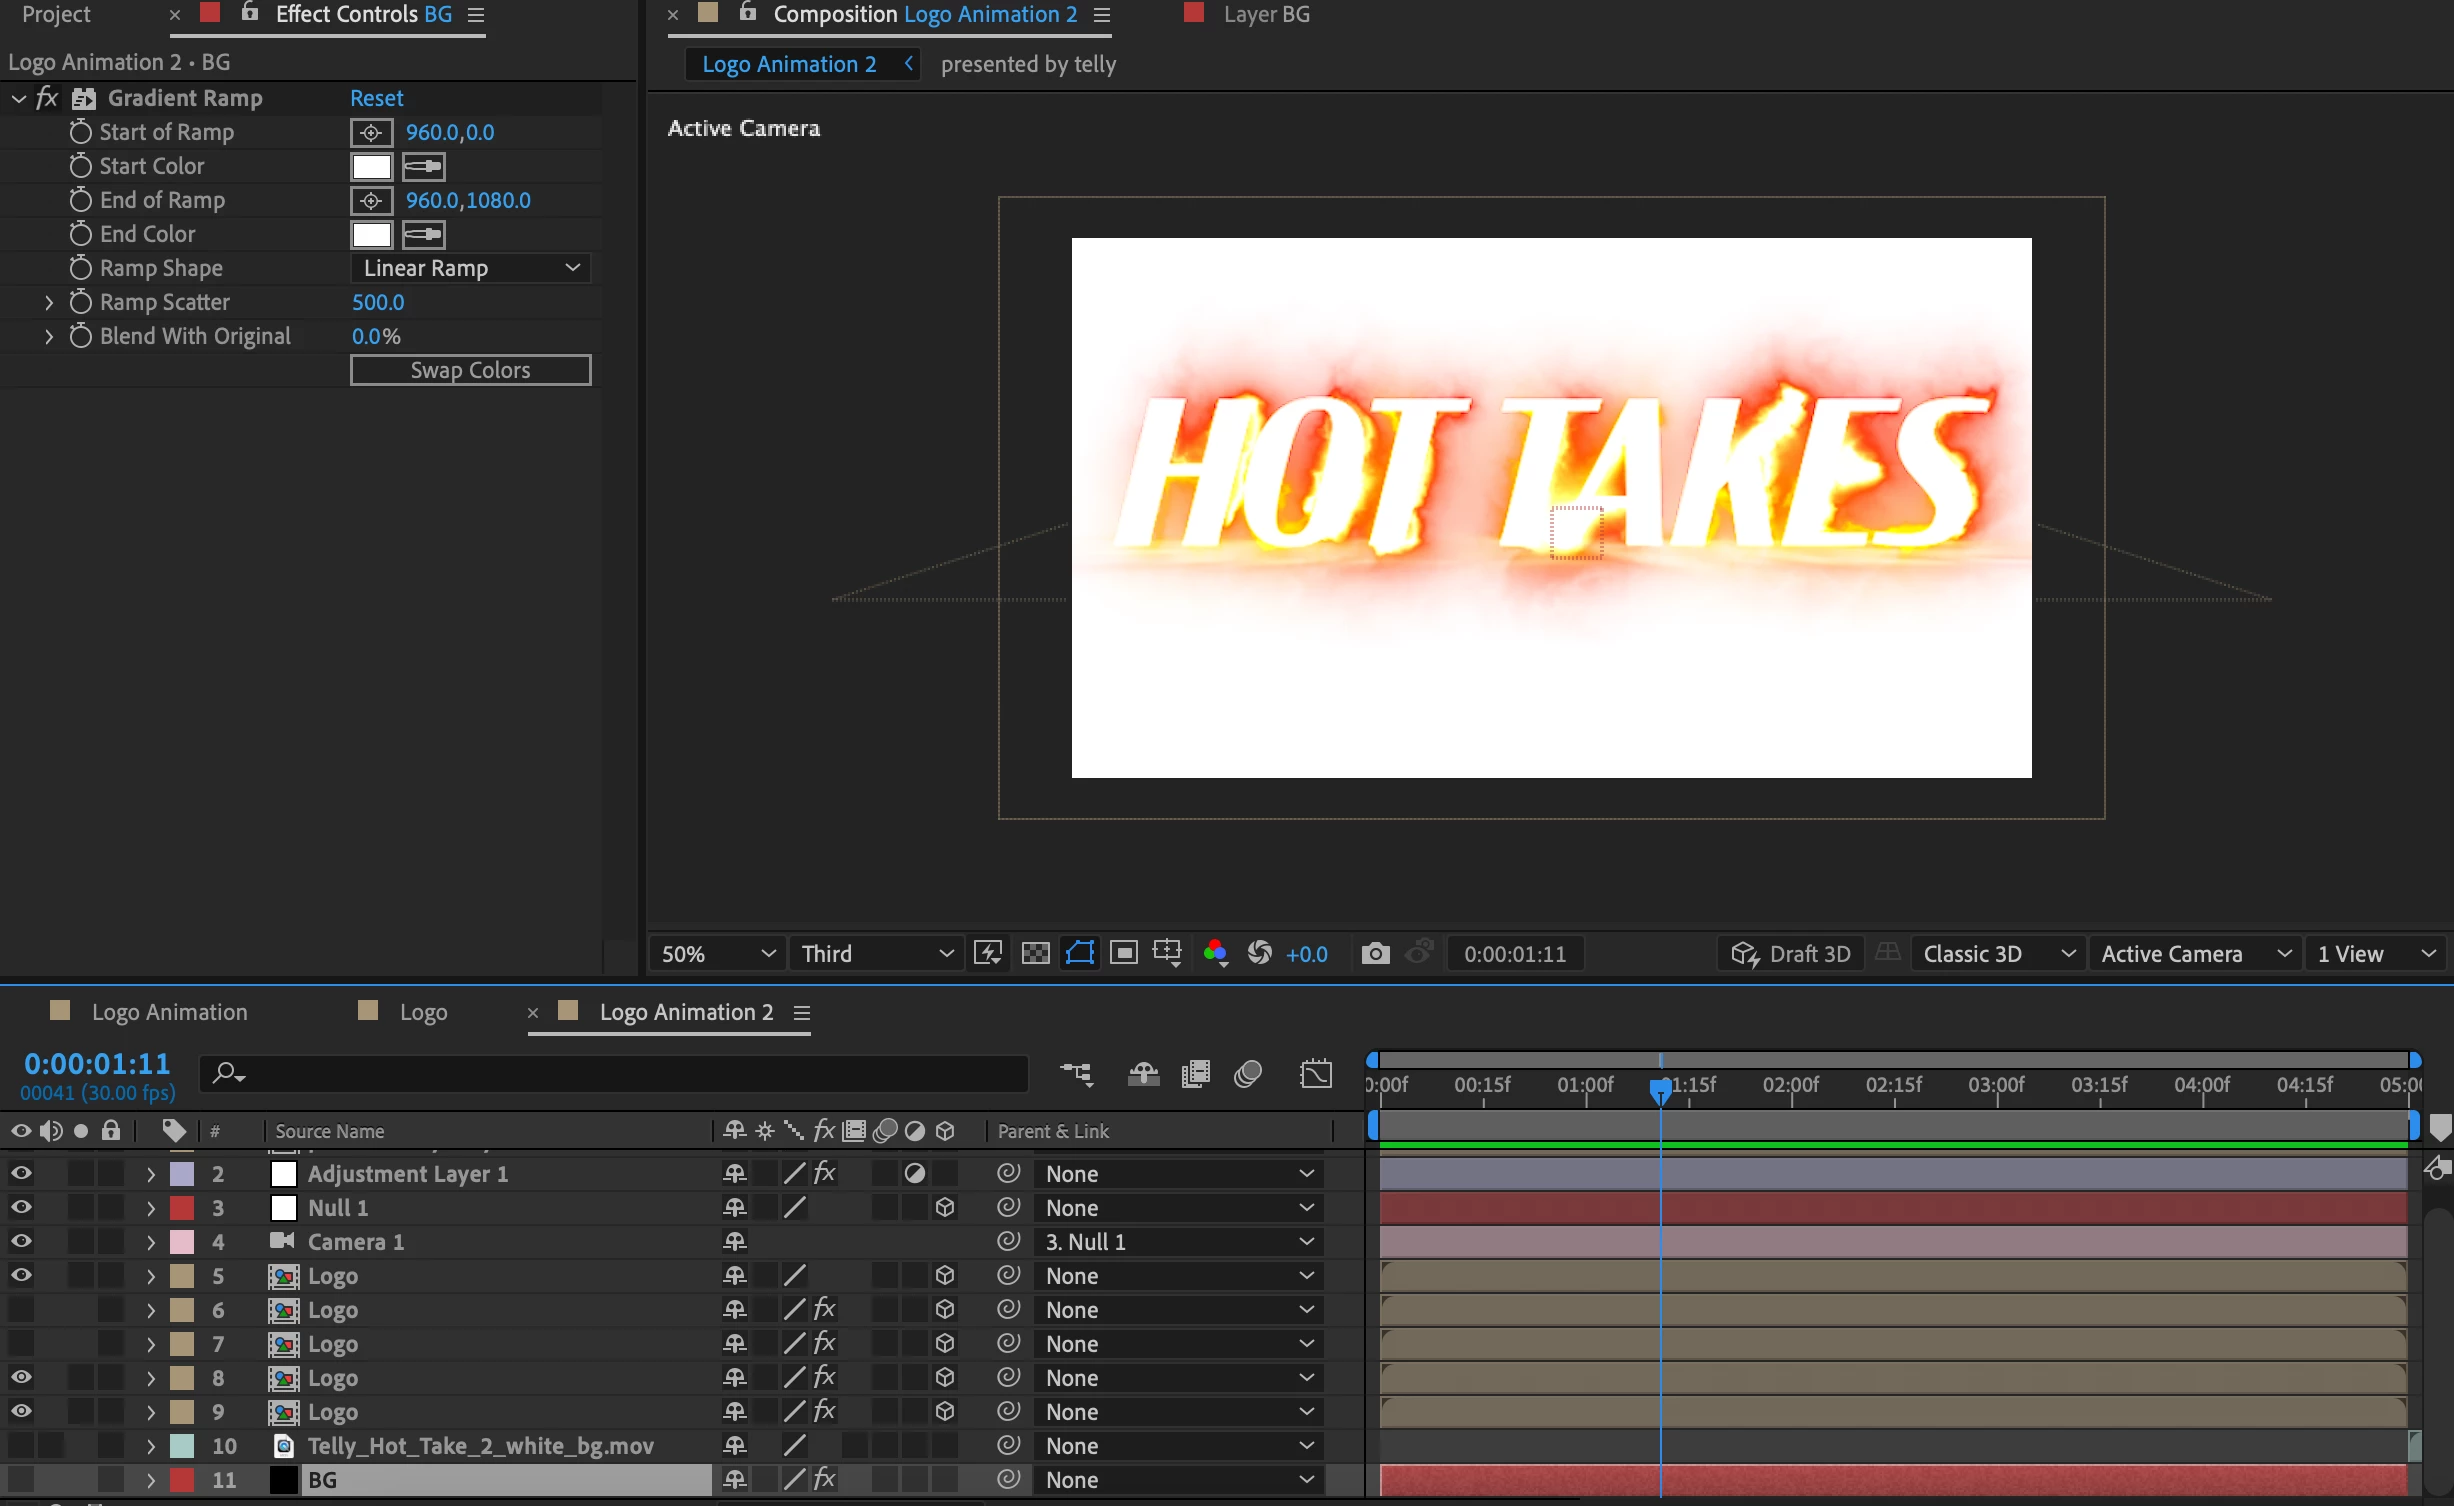Open the composition mini-flowchart icon in timeline
Image resolution: width=2454 pixels, height=1506 pixels.
click(x=1076, y=1074)
